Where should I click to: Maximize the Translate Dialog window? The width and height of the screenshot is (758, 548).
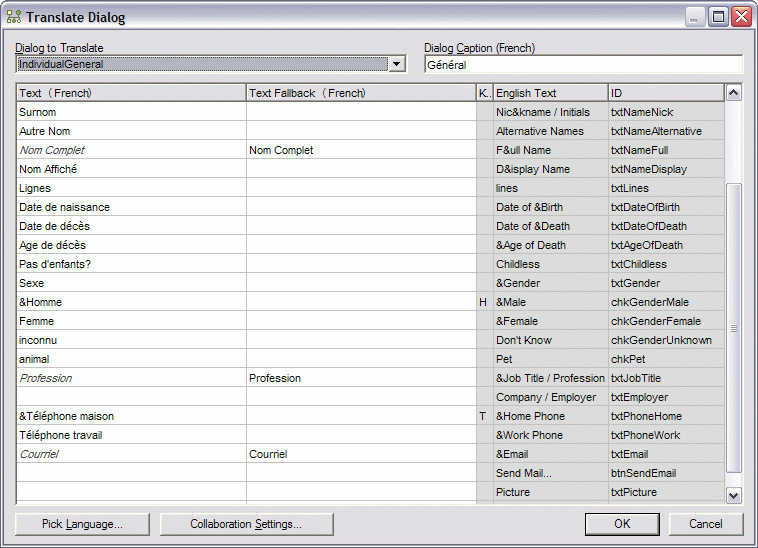click(x=718, y=17)
